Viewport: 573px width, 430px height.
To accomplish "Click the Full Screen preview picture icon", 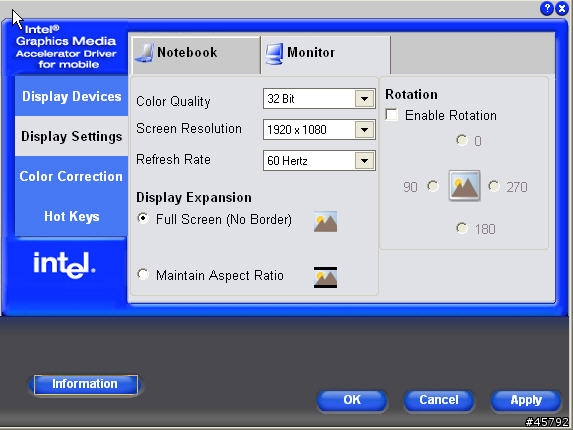I will point(325,221).
